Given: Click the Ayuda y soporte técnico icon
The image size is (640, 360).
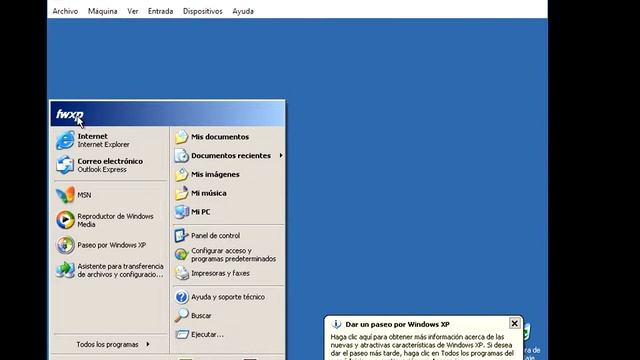Looking at the screenshot, I should (182, 297).
